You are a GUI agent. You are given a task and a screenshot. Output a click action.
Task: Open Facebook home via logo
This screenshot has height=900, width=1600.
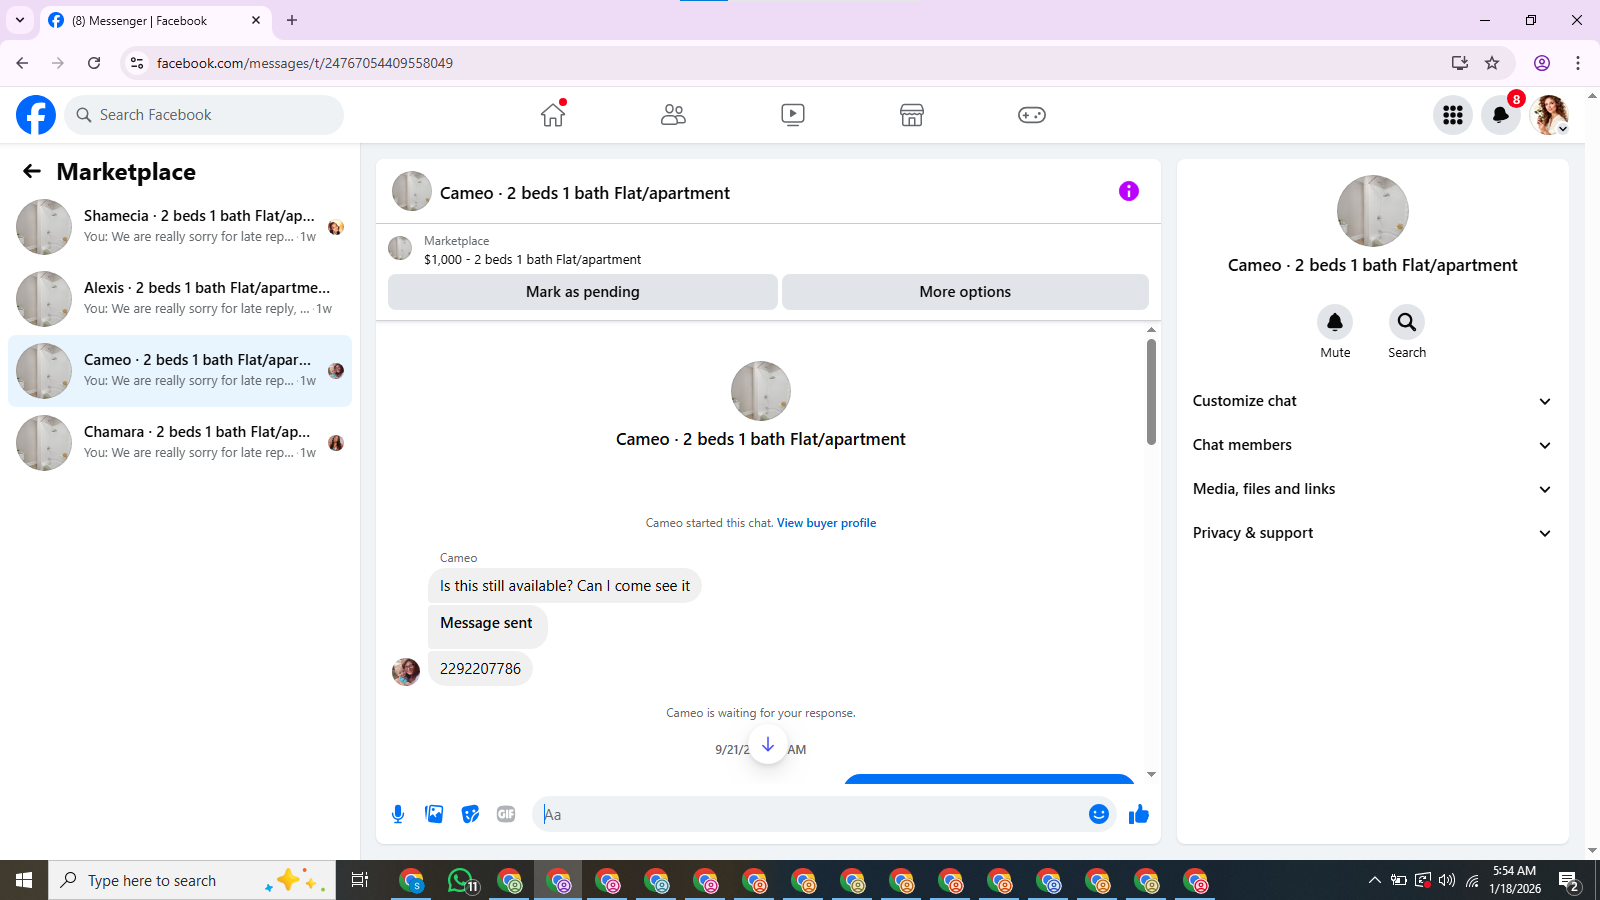36,115
